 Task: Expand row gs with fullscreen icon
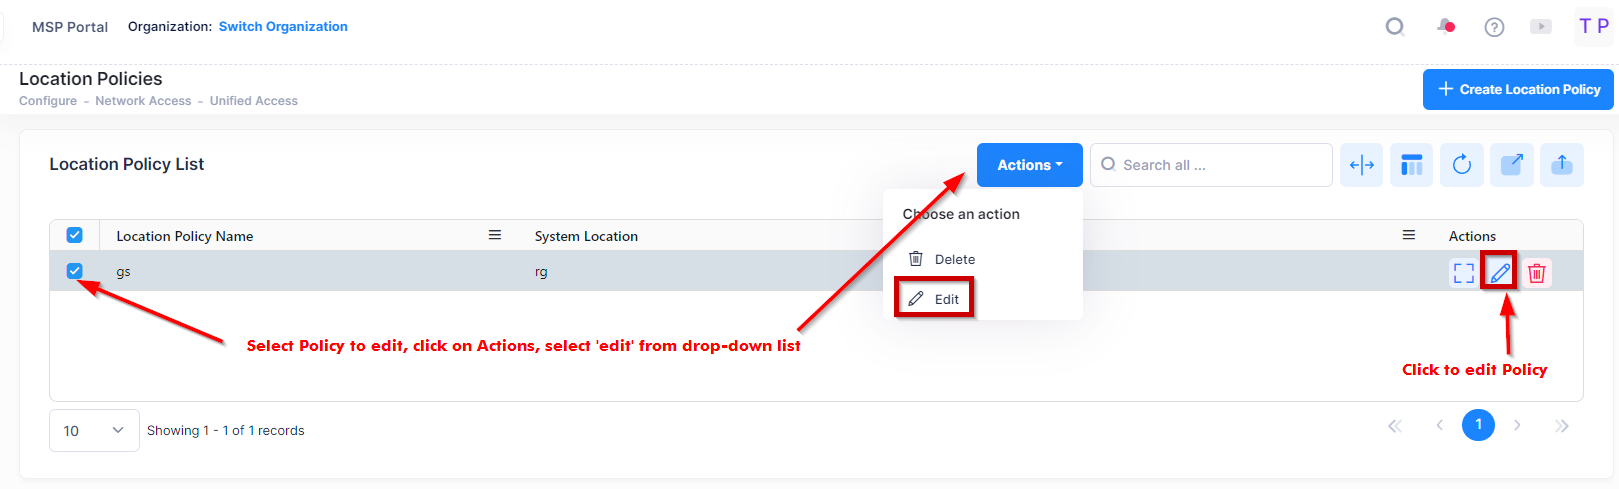(x=1463, y=272)
